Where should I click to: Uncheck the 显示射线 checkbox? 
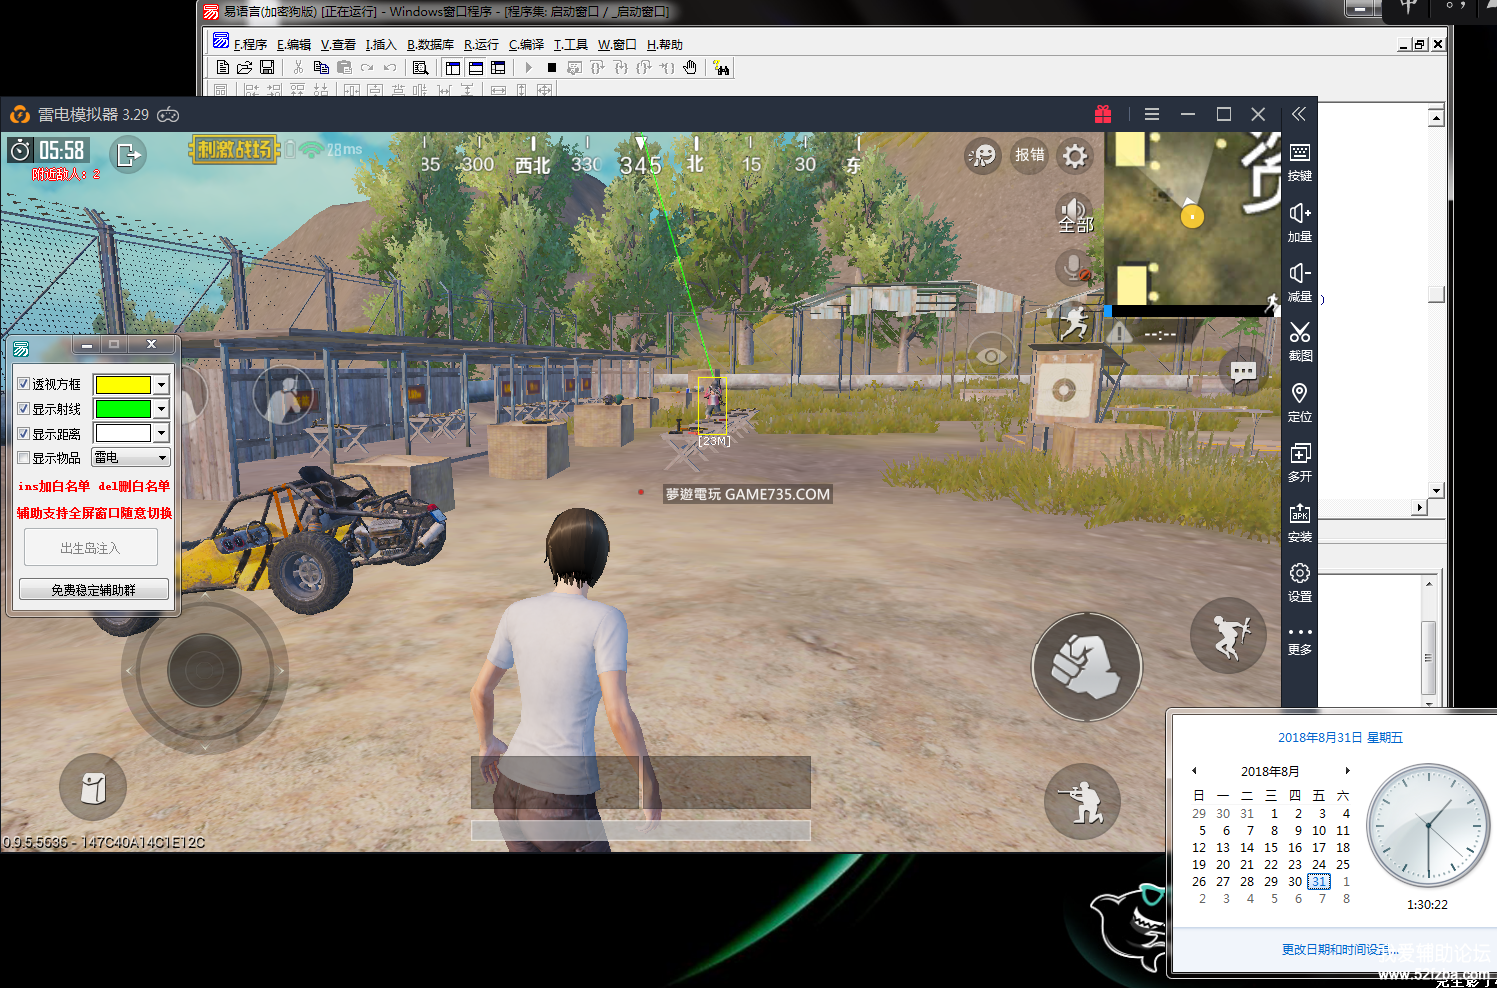click(x=24, y=409)
